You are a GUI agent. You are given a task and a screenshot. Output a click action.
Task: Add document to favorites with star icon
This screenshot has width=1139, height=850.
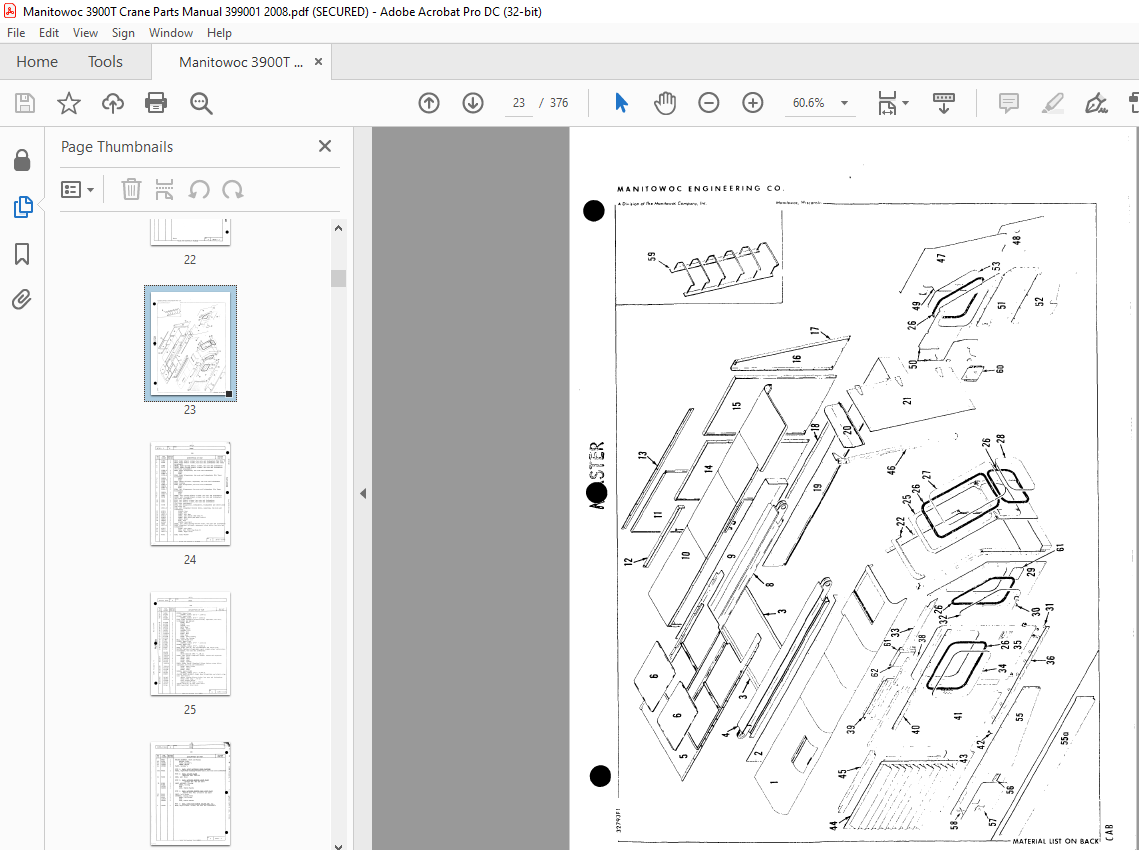[x=68, y=103]
